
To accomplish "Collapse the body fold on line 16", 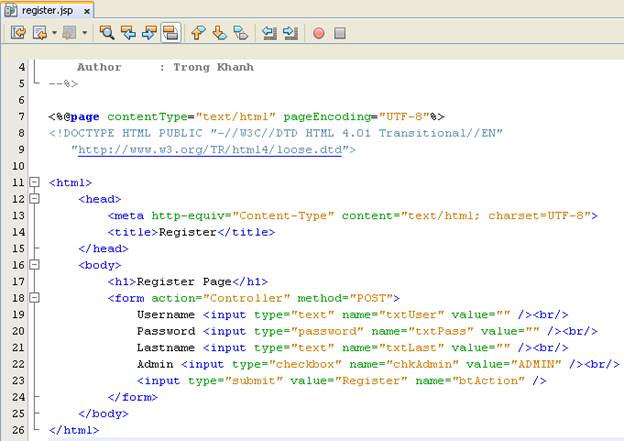I will [35, 265].
